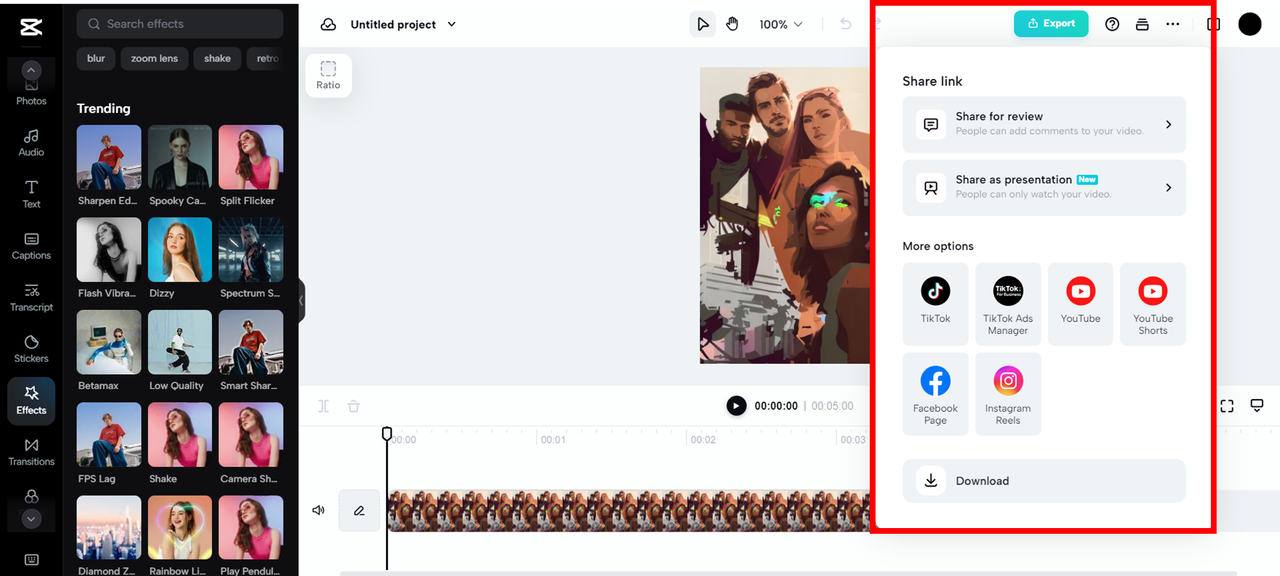1280x576 pixels.
Task: Select the retro tag chip
Action: point(266,58)
